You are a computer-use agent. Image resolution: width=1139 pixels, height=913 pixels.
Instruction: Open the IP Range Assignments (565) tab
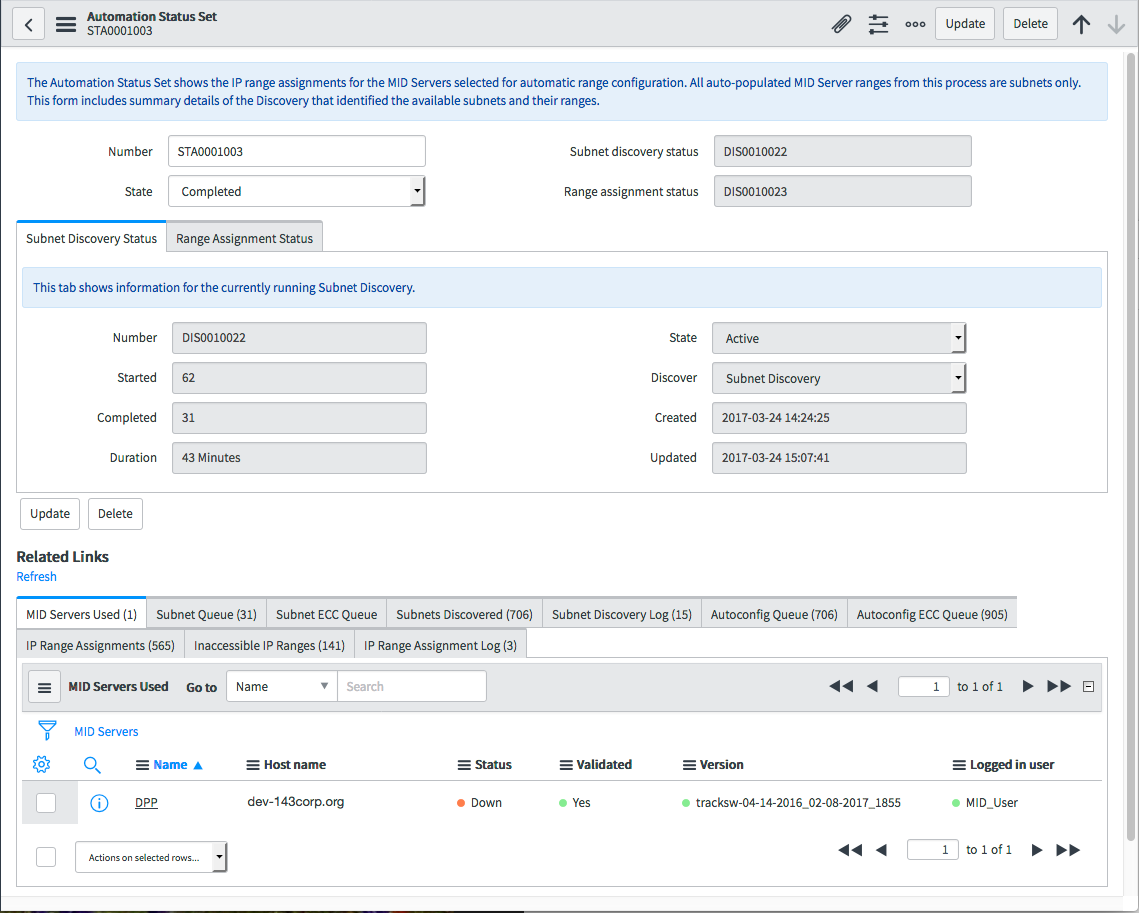[x=100, y=646]
